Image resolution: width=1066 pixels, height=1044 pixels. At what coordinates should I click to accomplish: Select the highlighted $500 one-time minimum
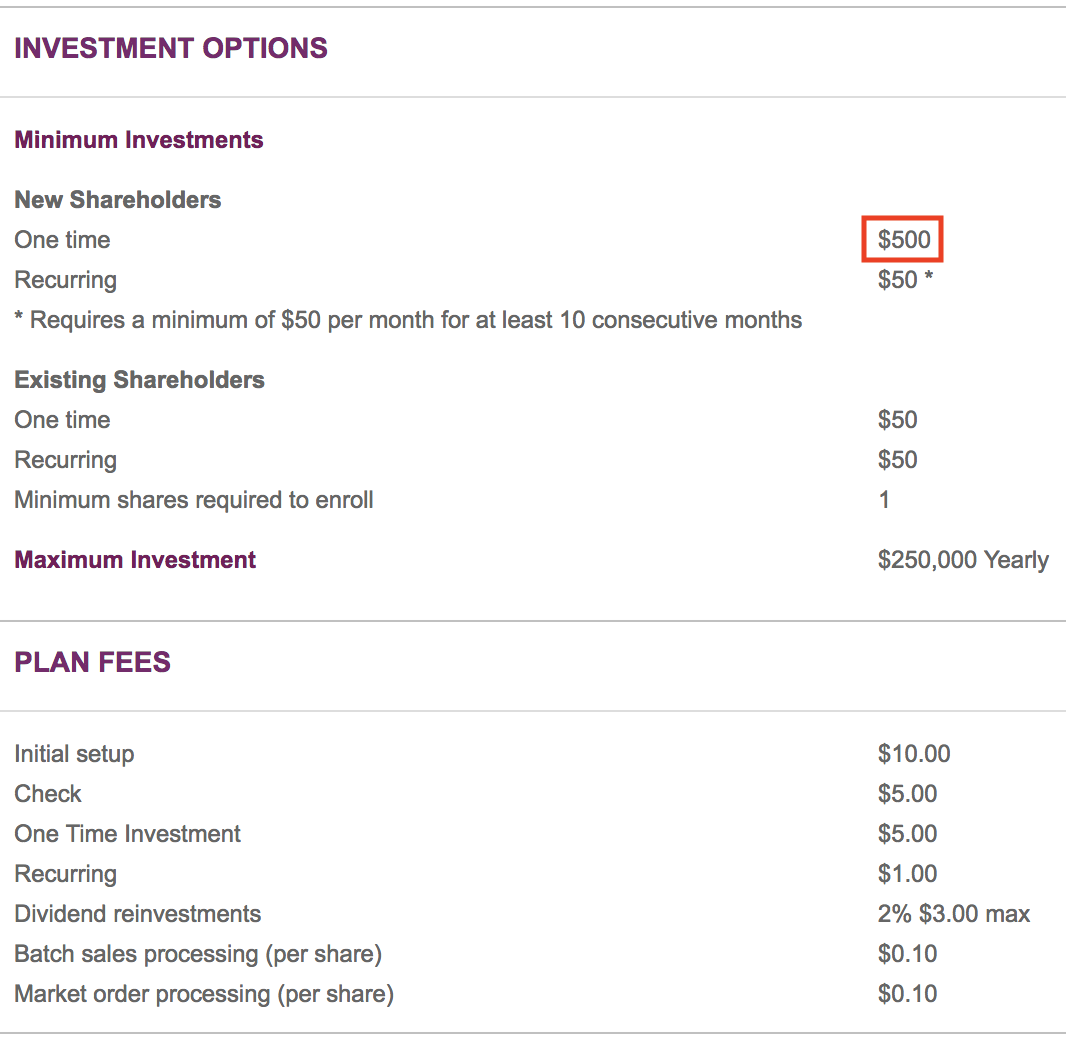click(902, 239)
